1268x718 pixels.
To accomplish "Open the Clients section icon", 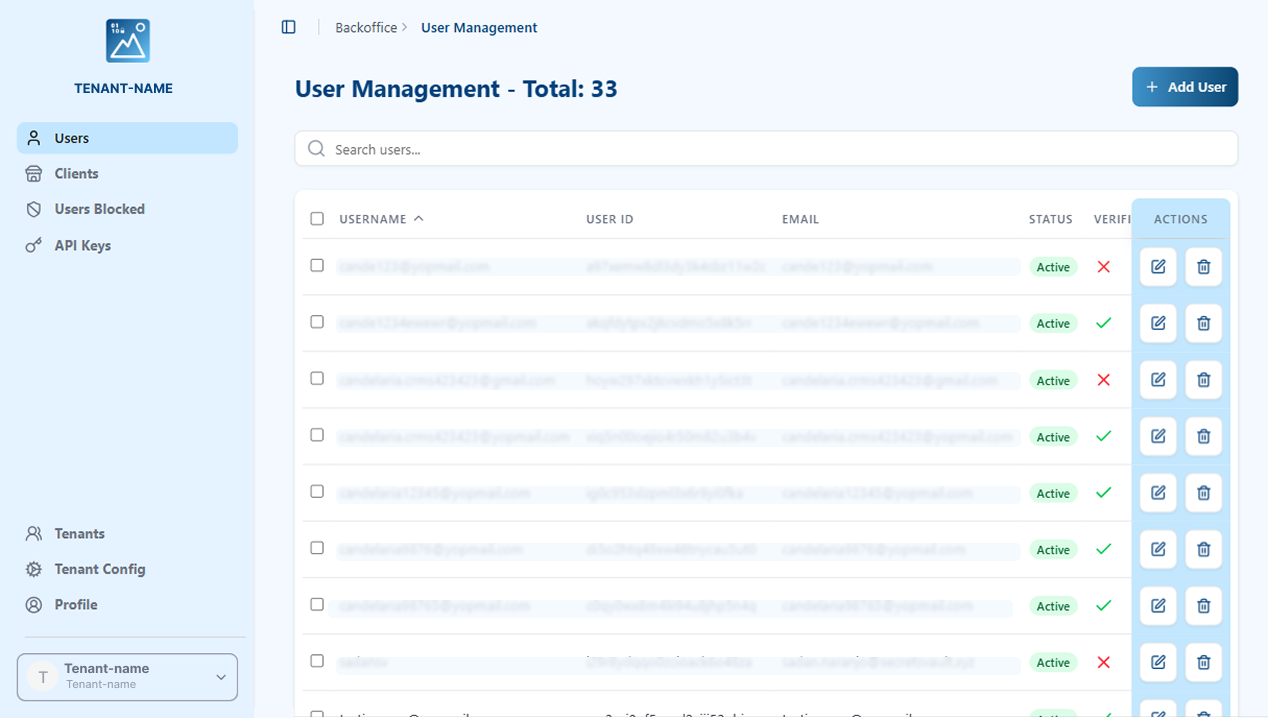I will click(x=33, y=173).
